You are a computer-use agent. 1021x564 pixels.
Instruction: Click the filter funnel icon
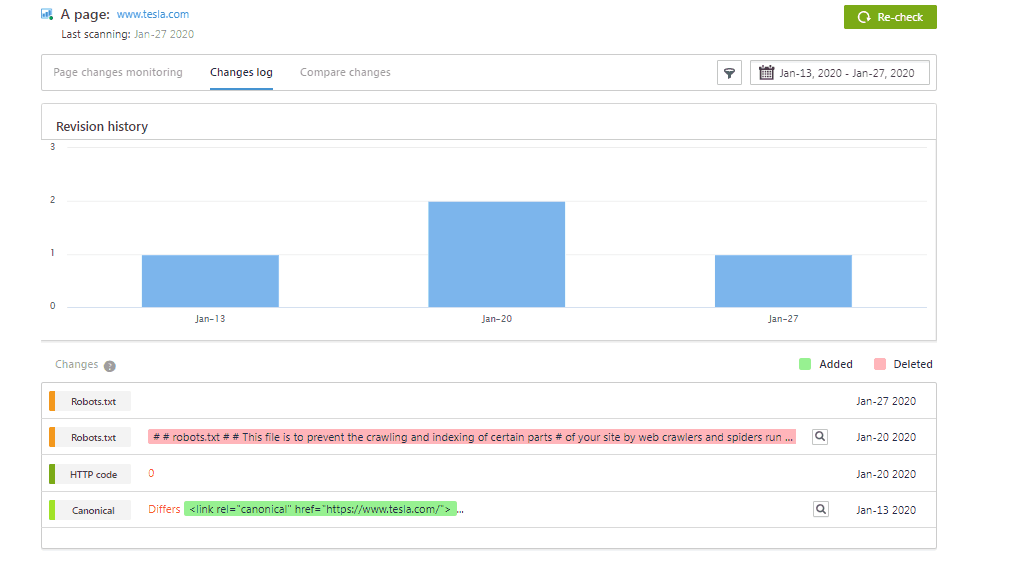(x=729, y=73)
